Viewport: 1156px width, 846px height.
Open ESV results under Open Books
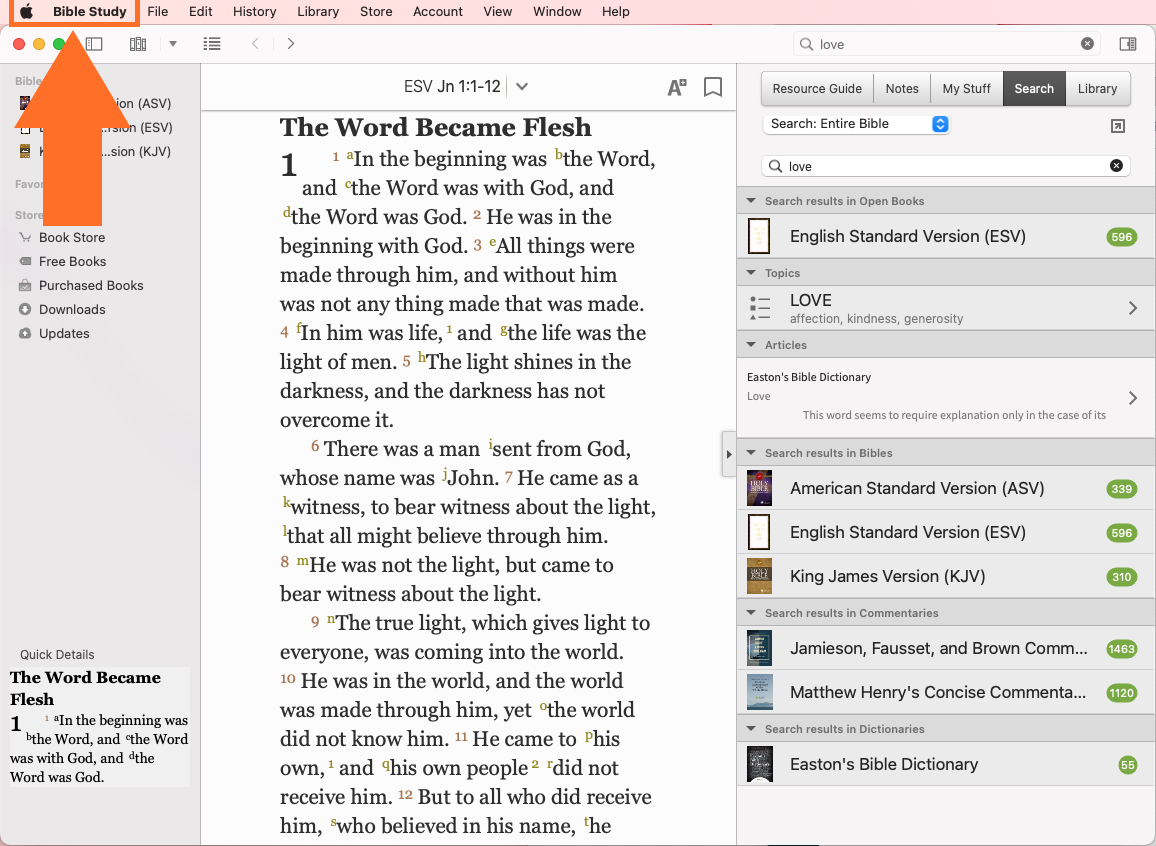(946, 237)
